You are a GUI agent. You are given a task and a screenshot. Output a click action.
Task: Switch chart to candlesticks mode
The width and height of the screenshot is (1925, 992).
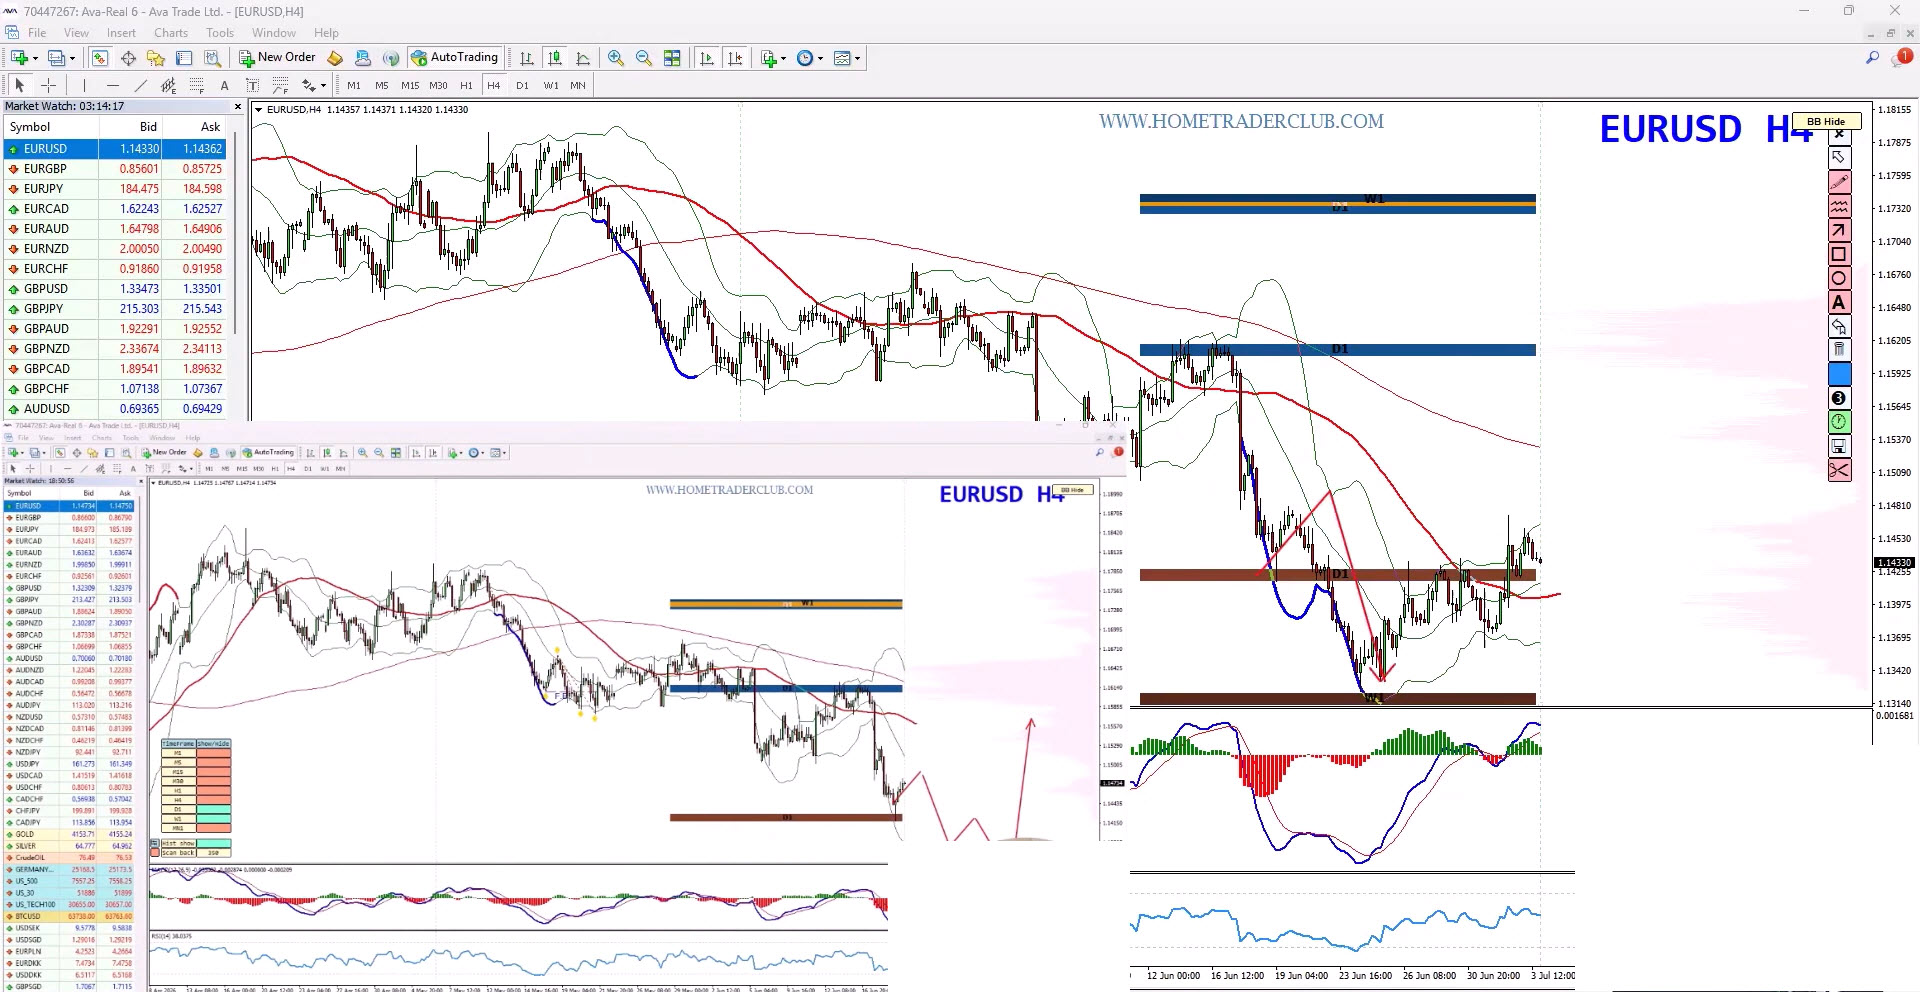coord(555,58)
